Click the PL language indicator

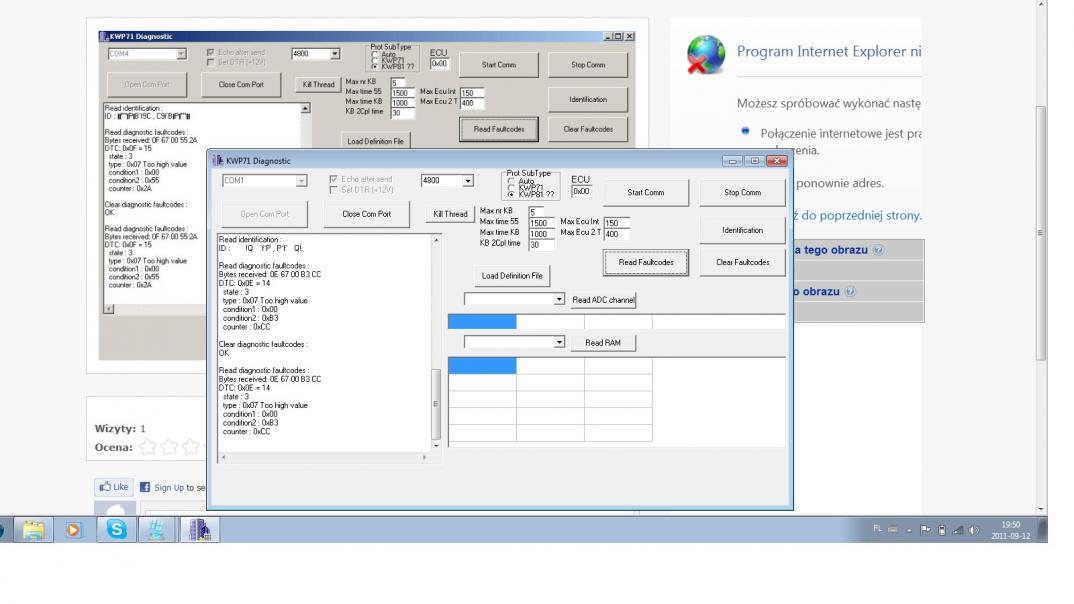[x=877, y=529]
